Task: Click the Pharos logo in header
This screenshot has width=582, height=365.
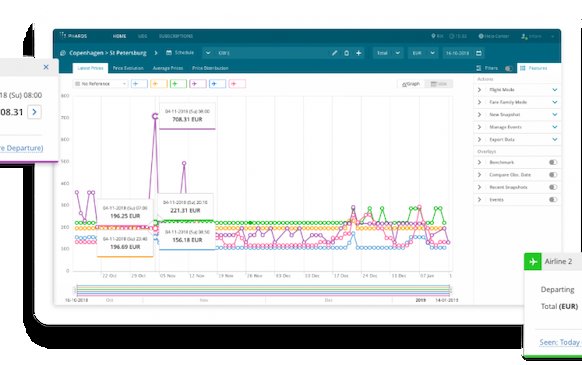Action: coord(73,36)
